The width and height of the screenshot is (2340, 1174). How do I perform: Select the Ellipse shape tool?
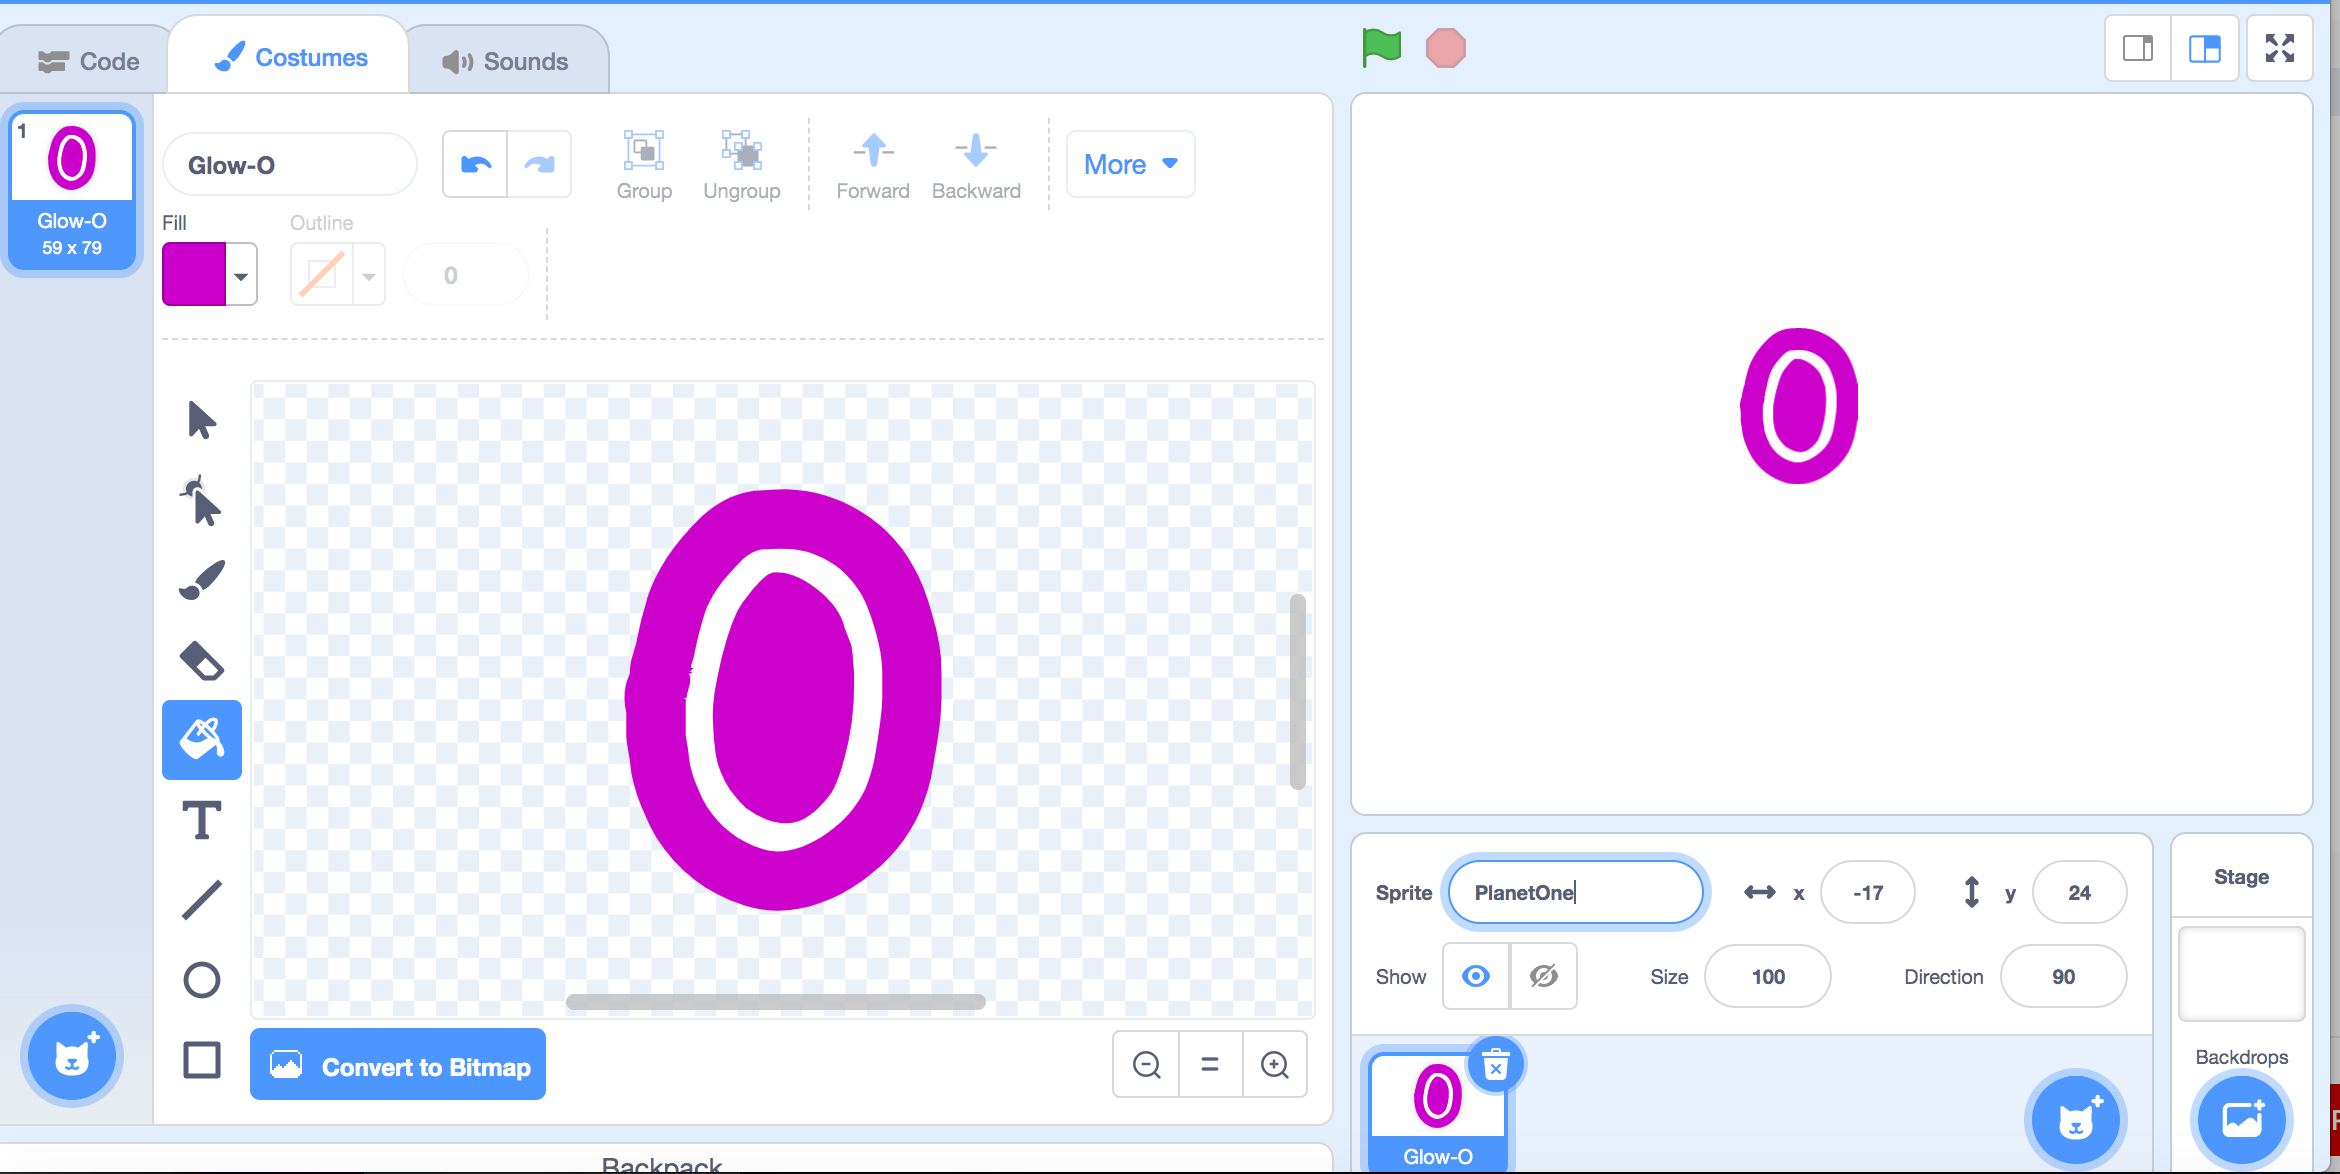(202, 979)
